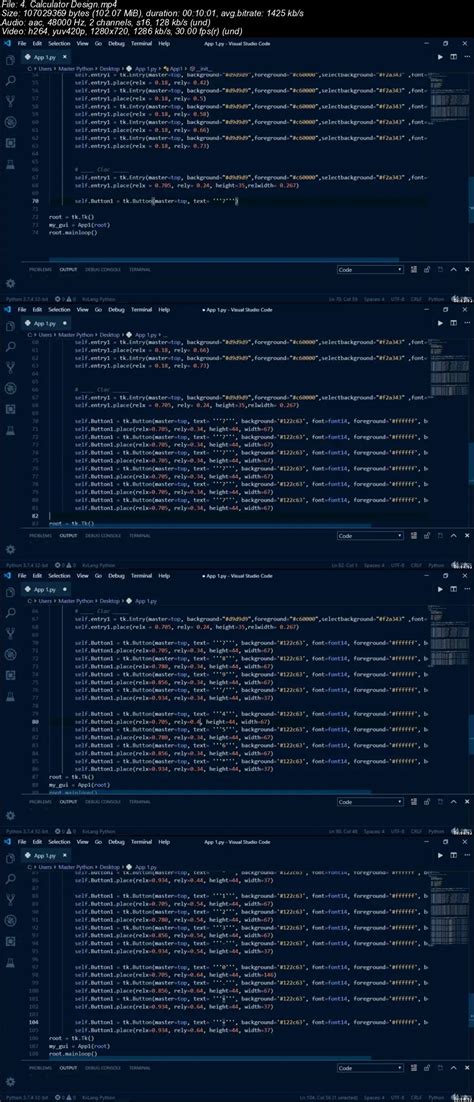Split editor icon in third frame
This screenshot has width=474, height=1102.
click(453, 589)
